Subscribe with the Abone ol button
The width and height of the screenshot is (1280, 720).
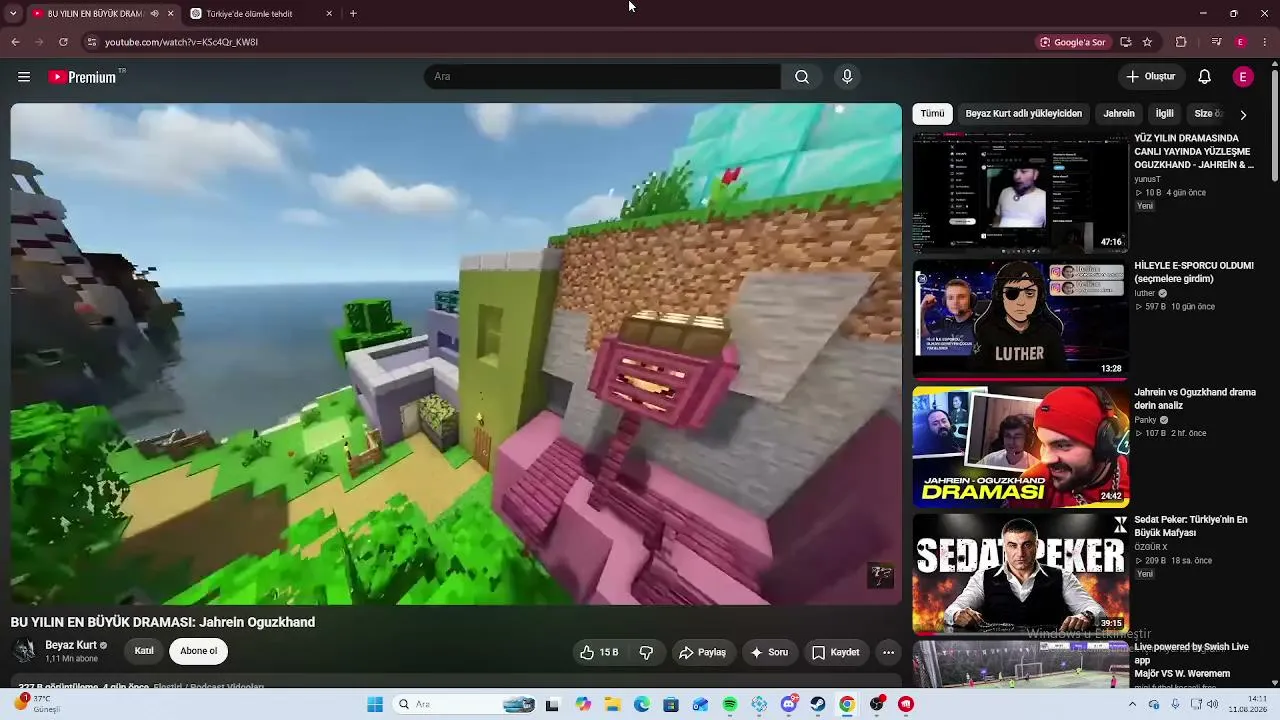(198, 651)
